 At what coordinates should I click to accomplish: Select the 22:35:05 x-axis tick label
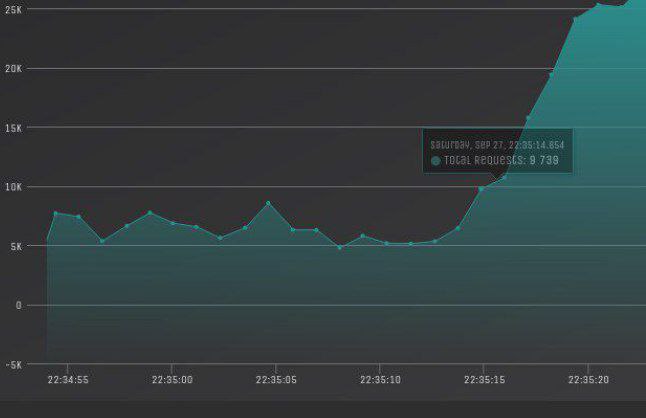[x=276, y=380]
